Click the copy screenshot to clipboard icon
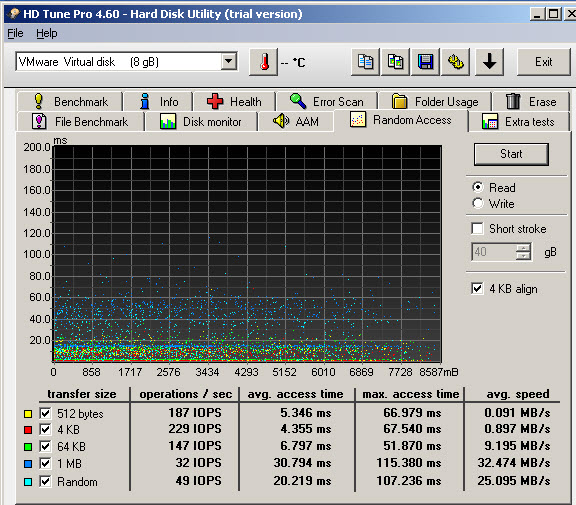576x505 pixels. 395,62
